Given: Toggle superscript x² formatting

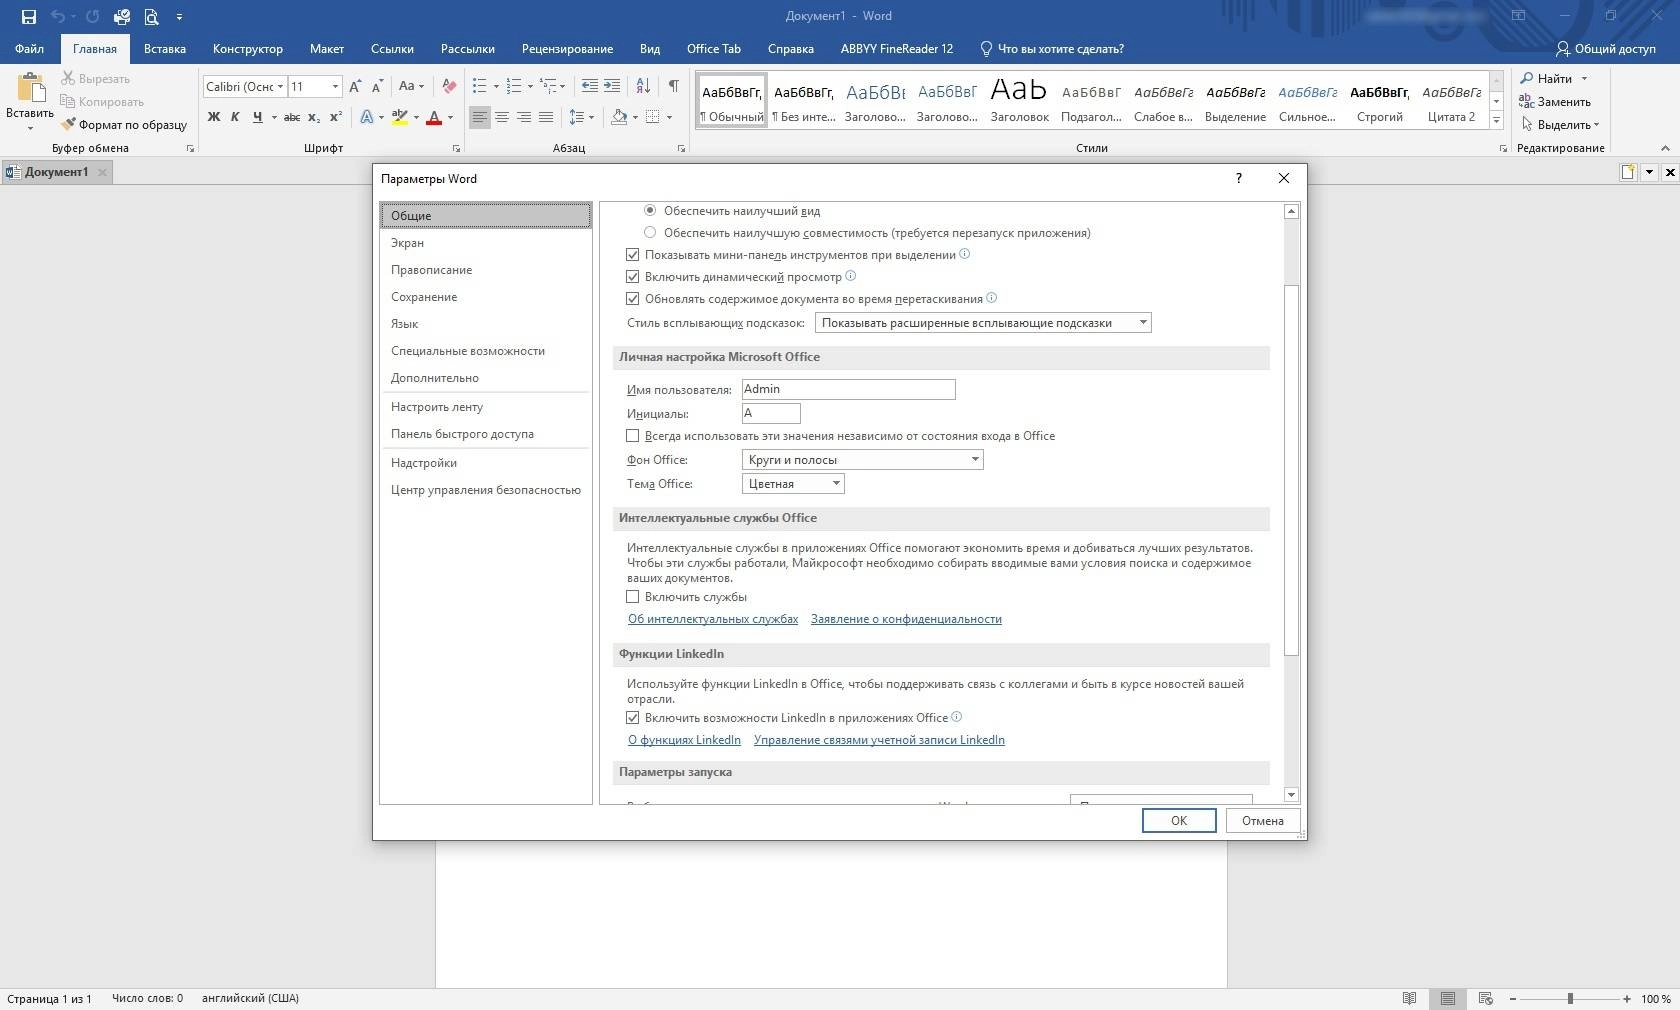Looking at the screenshot, I should (x=336, y=117).
